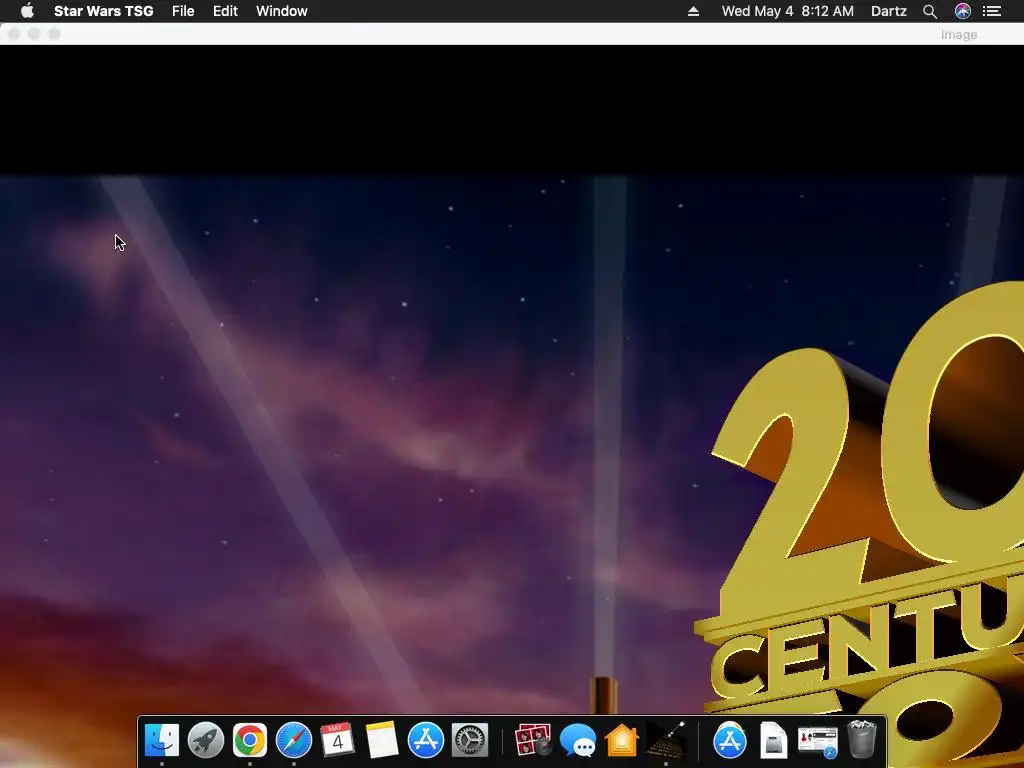Open App Store icon beside Notes
1024x768 pixels.
426,740
